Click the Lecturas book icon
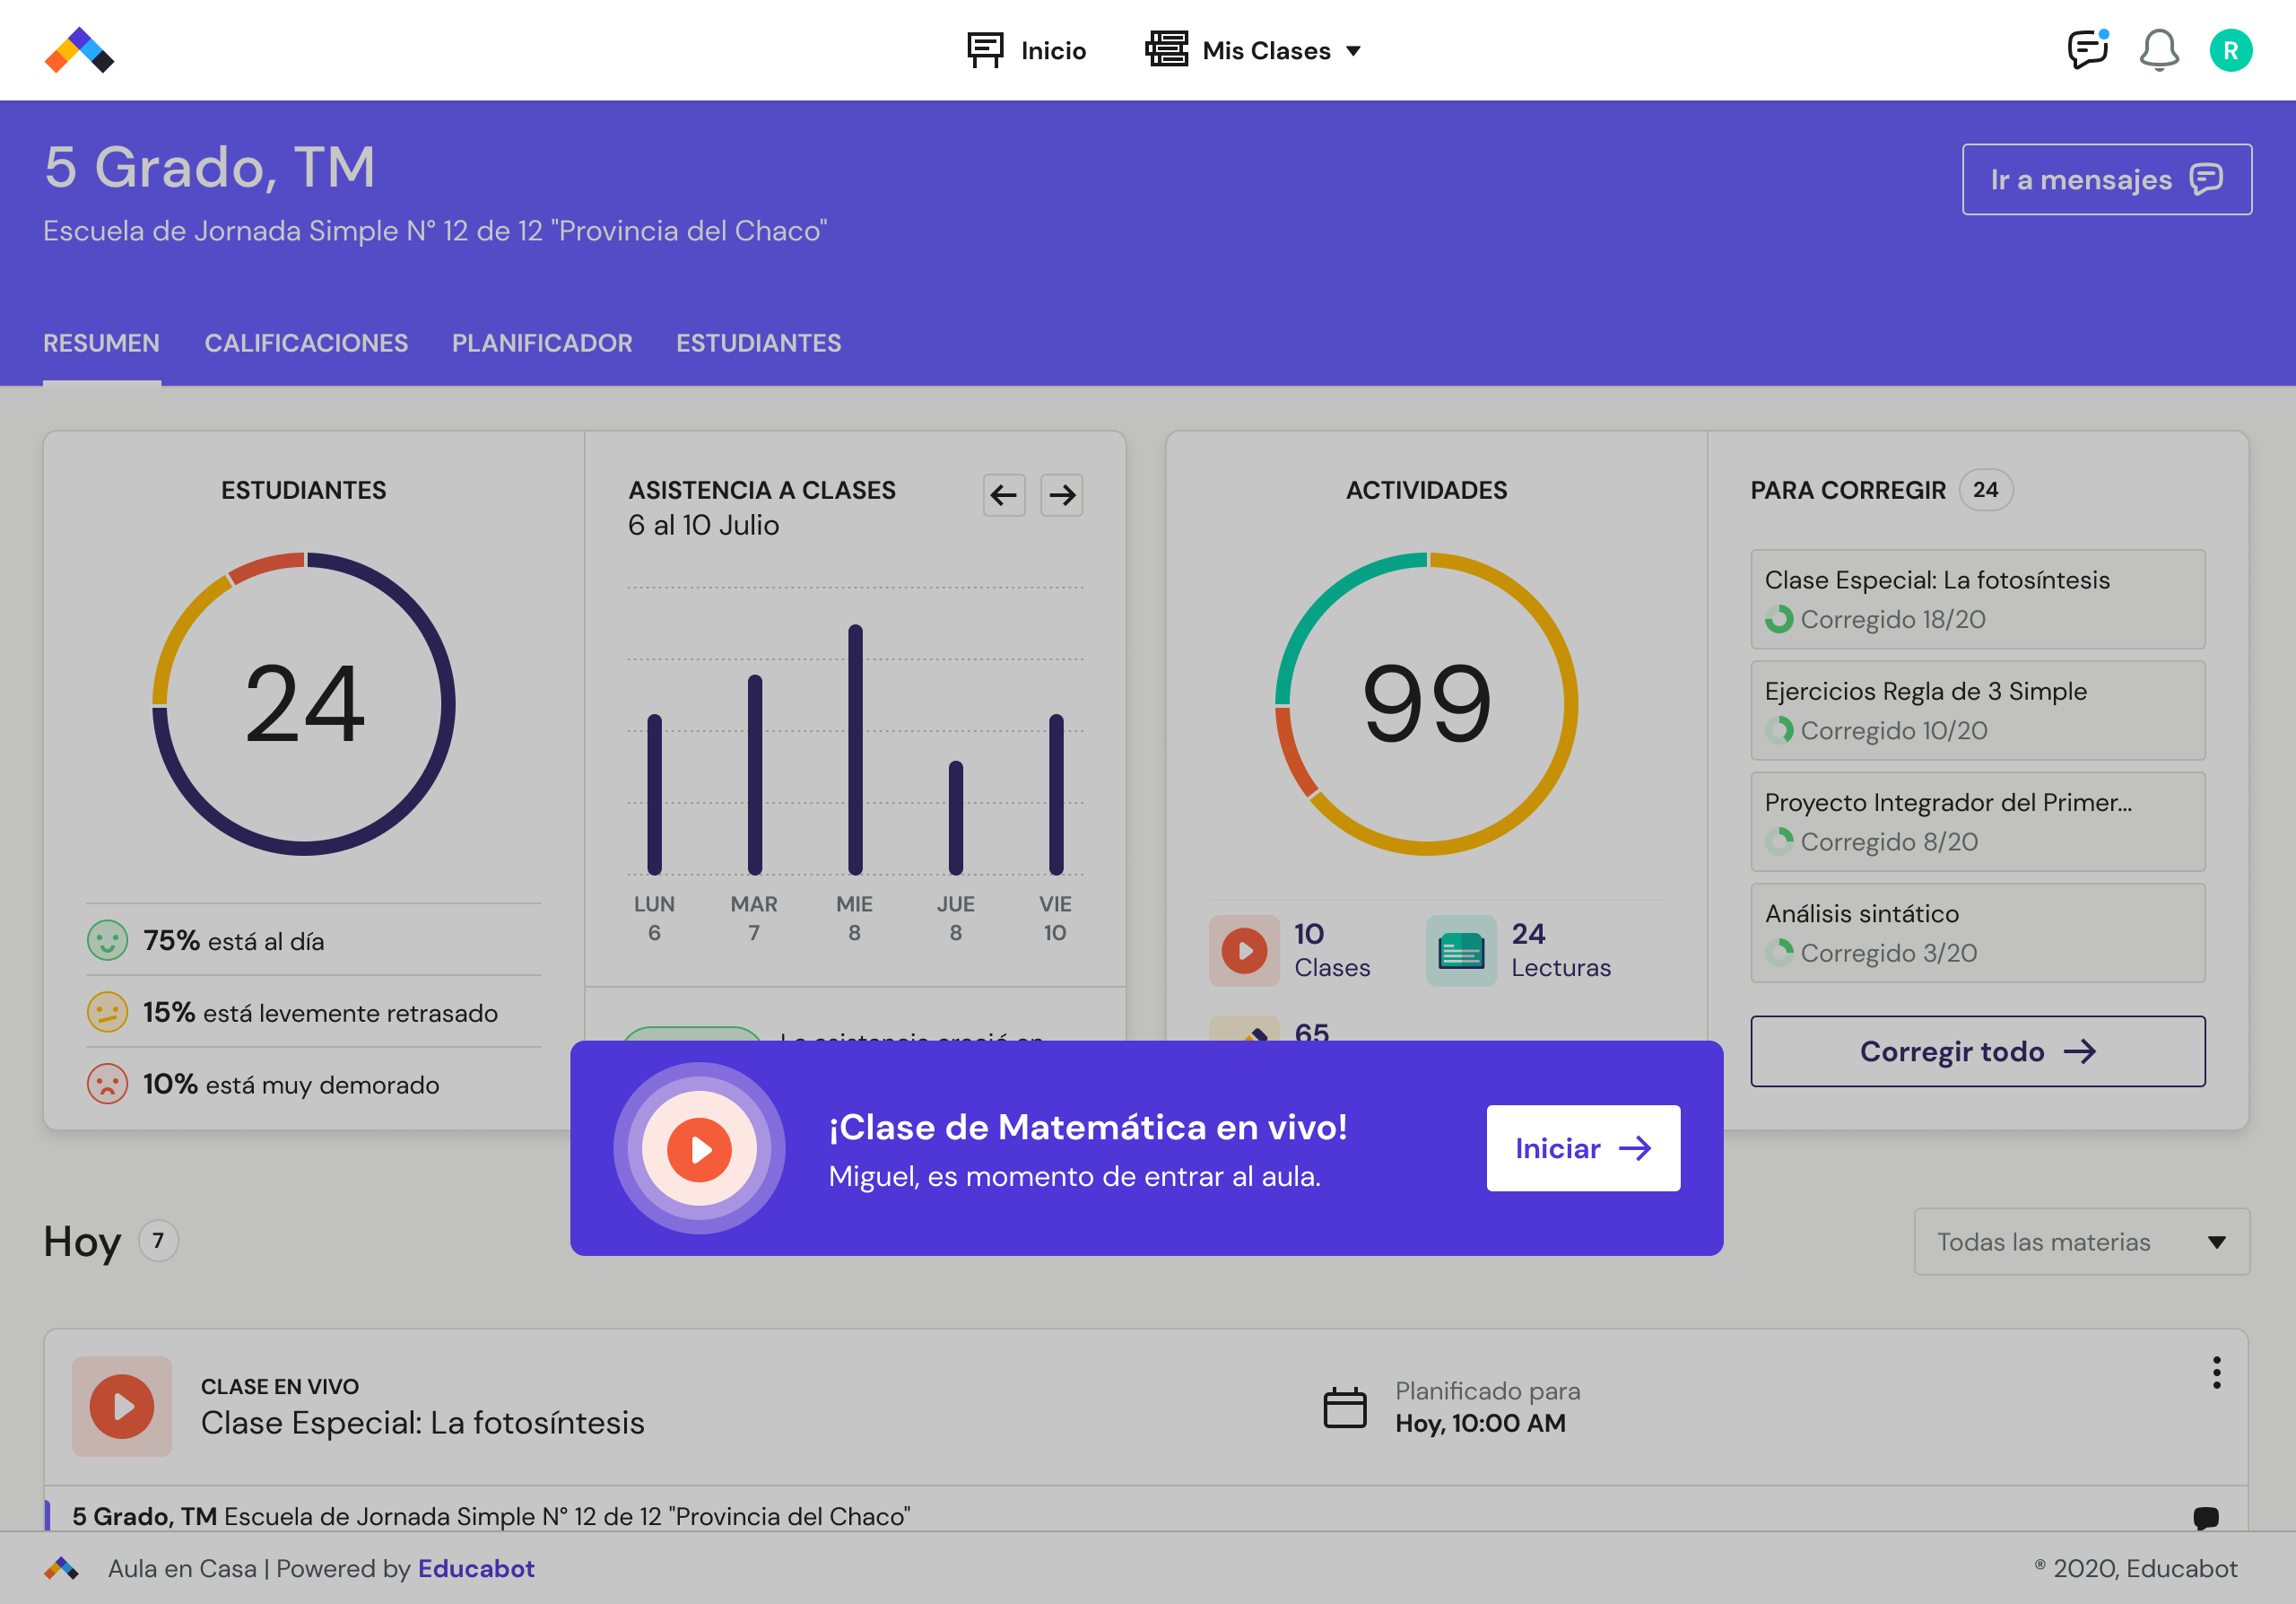 [1461, 950]
